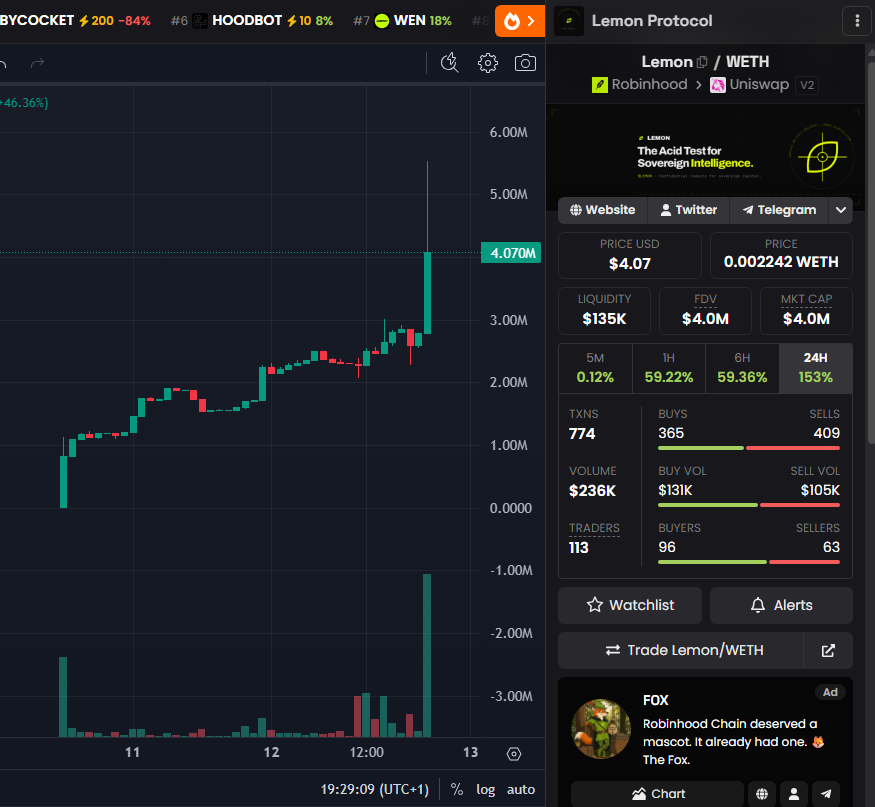Click the WEN token green icon
The width and height of the screenshot is (875, 807).
[382, 21]
